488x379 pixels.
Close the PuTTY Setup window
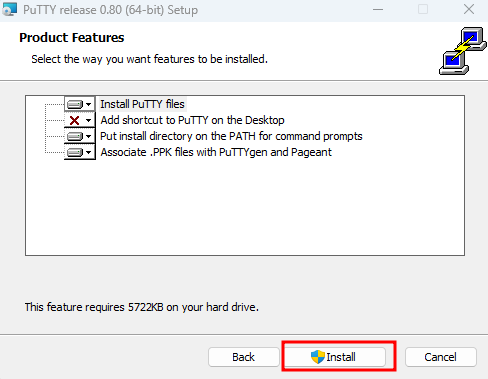pos(469,9)
